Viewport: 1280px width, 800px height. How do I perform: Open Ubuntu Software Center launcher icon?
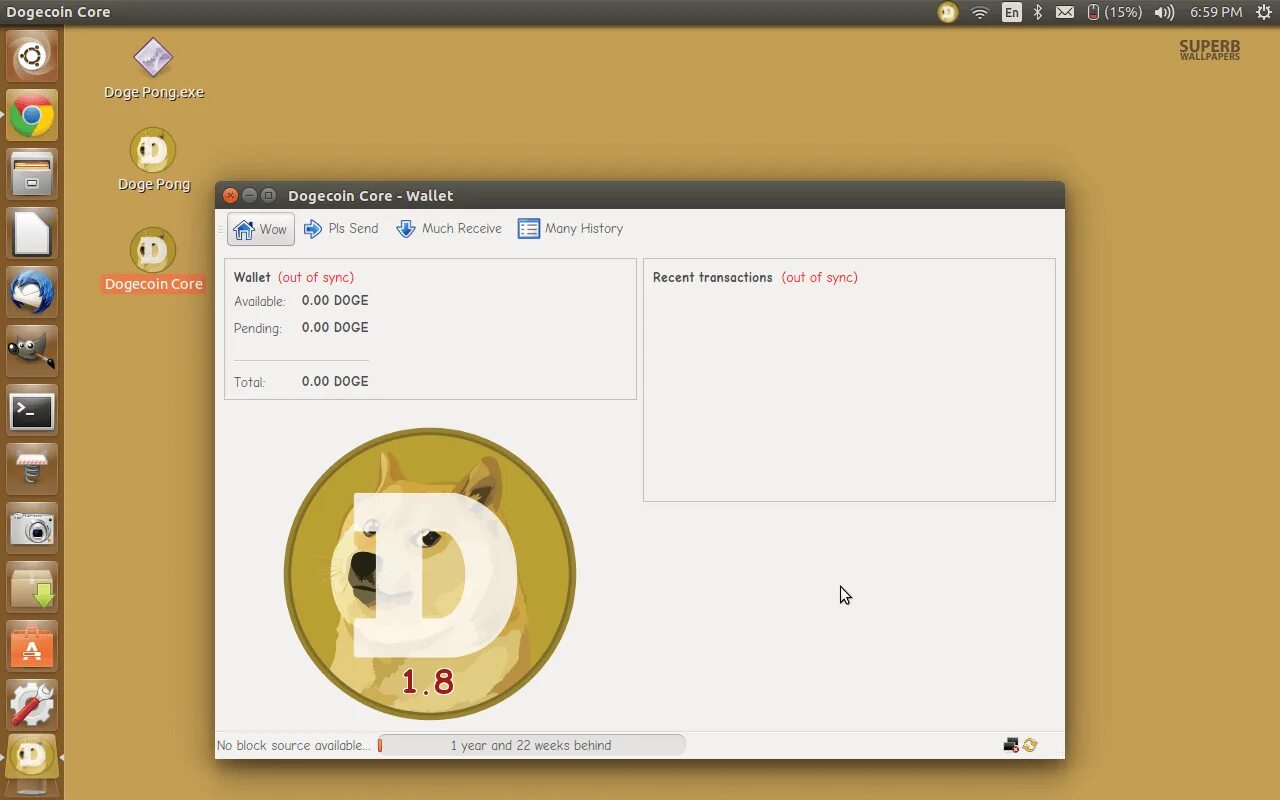point(32,646)
